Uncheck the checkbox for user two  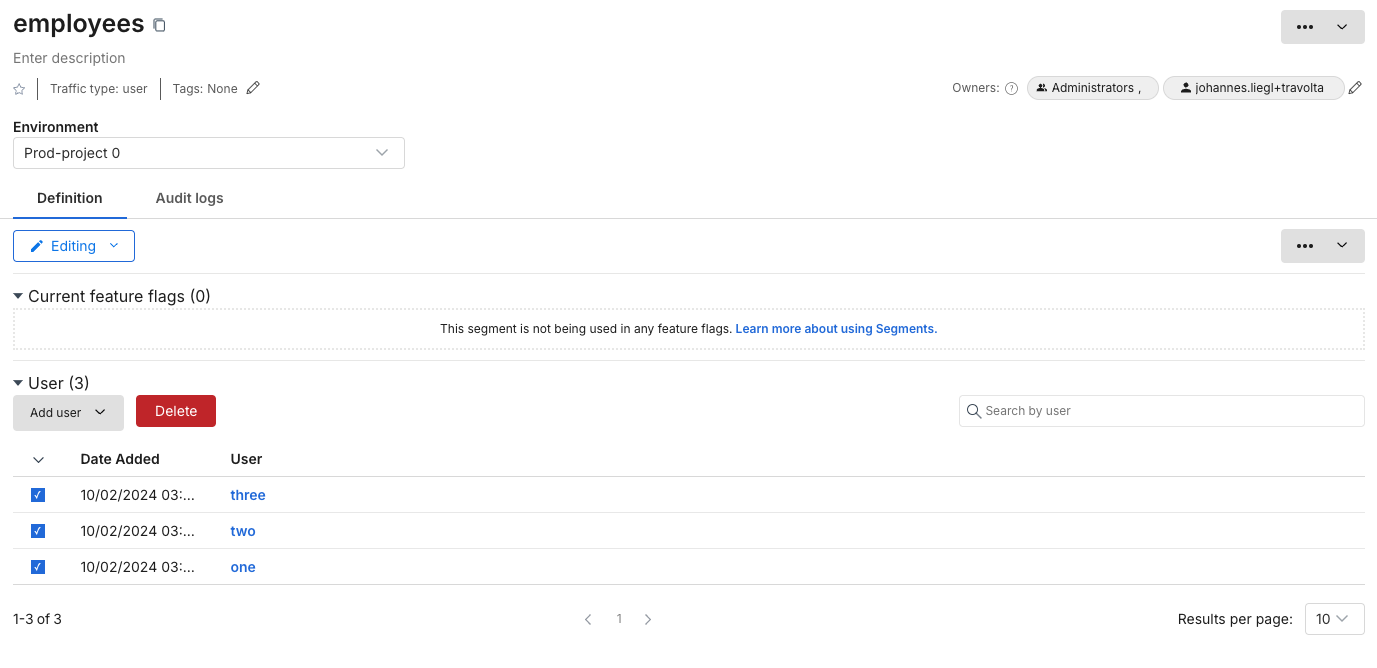click(38, 531)
